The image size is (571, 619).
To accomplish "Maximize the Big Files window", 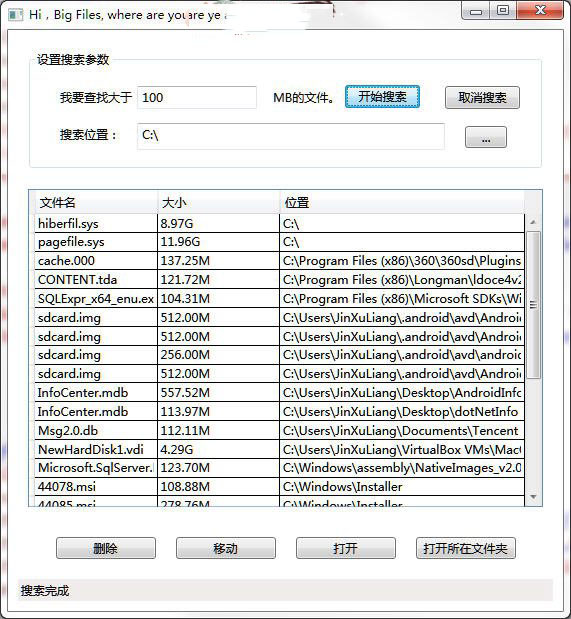I will pos(503,11).
